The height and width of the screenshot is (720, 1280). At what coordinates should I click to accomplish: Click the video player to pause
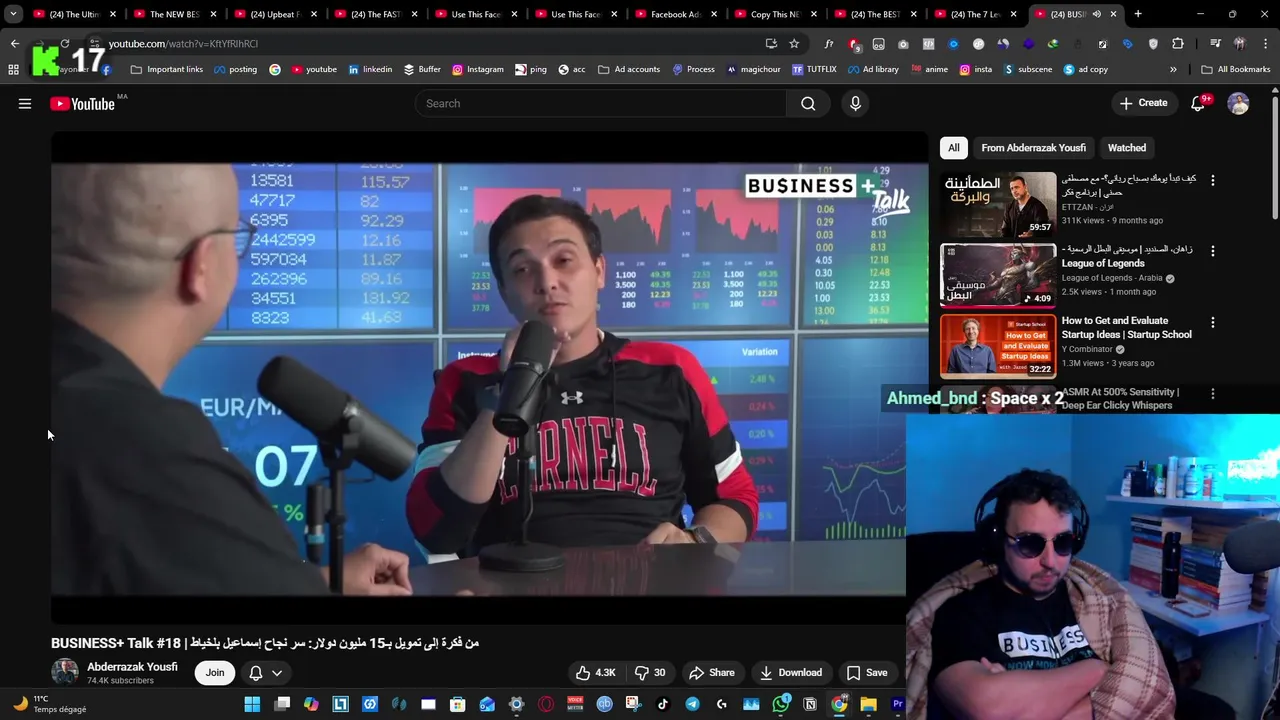pyautogui.click(x=478, y=380)
